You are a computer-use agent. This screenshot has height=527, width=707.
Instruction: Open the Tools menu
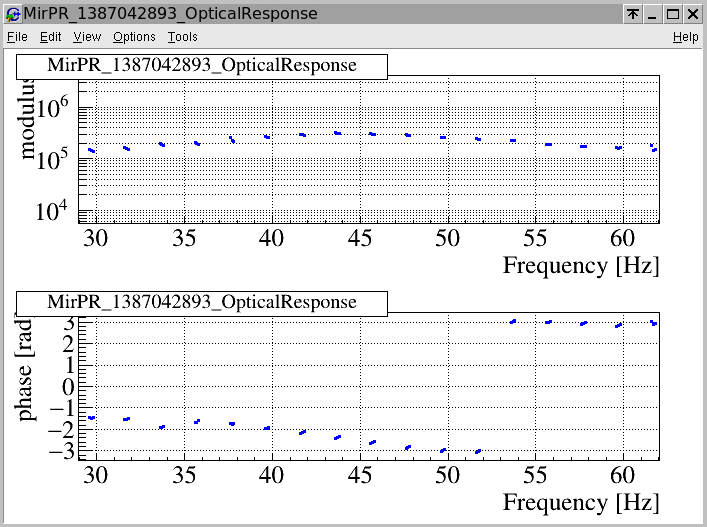coord(183,37)
